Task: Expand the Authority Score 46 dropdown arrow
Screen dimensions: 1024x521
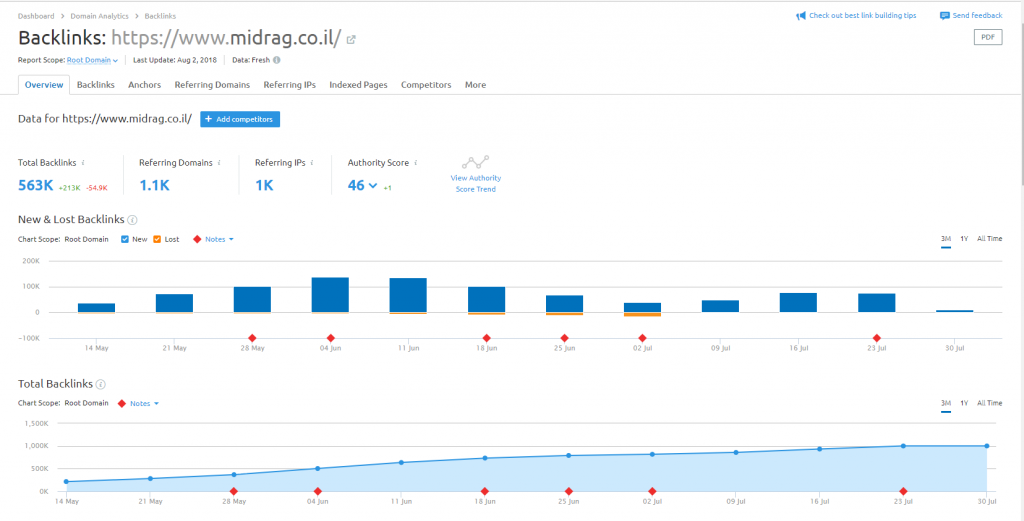Action: [x=373, y=185]
